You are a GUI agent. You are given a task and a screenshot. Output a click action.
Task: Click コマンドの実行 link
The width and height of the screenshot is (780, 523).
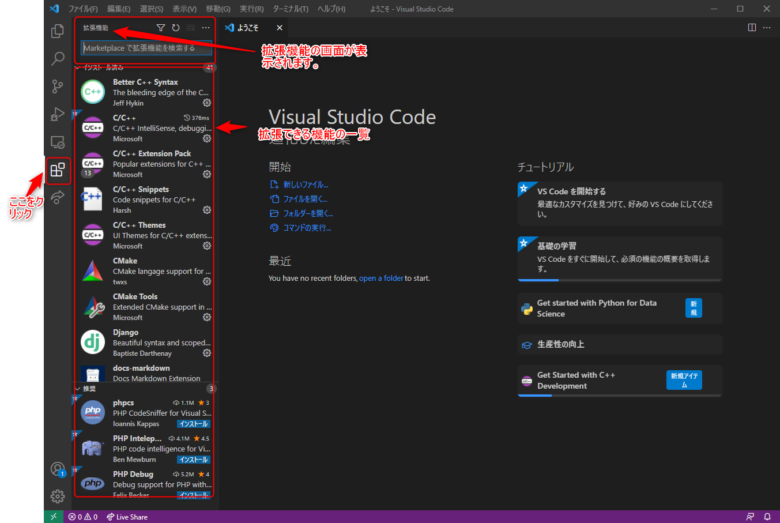307,228
